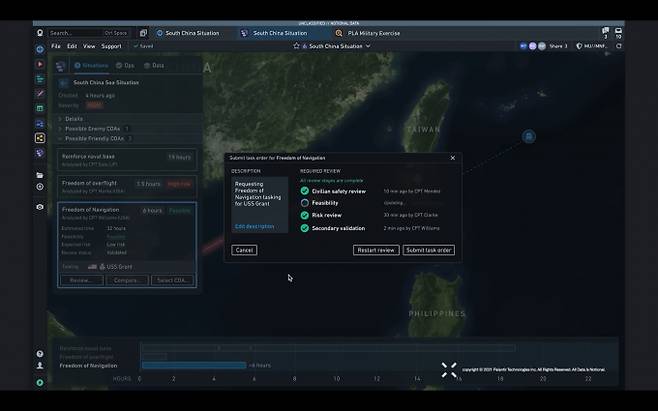Screen dimensions: 658x411
Task: Open the Support menu
Action: [x=111, y=46]
